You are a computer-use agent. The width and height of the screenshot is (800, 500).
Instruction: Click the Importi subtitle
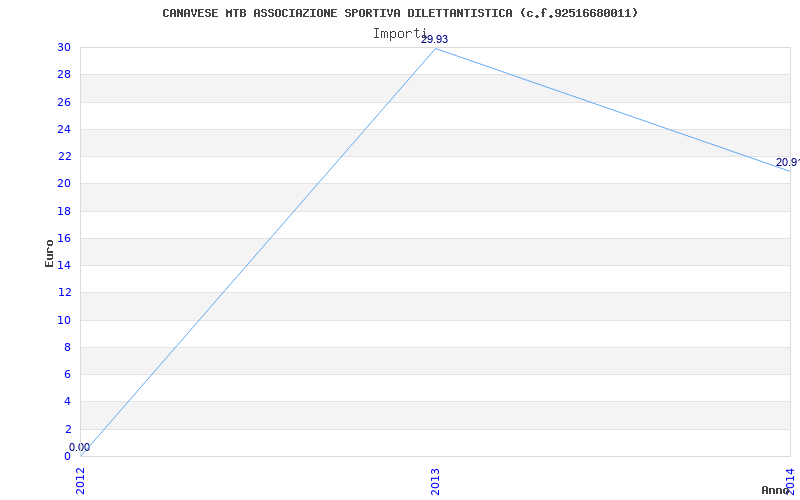(x=399, y=34)
